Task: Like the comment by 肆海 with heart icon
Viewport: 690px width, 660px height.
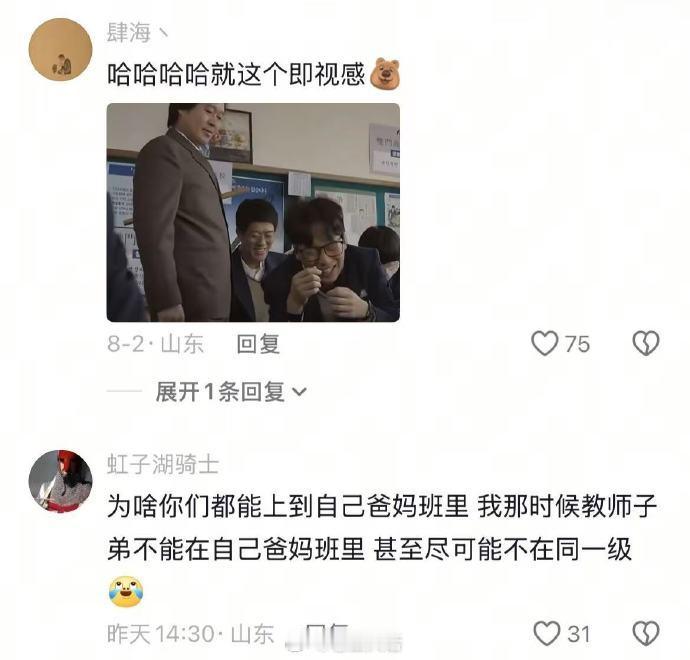Action: click(x=545, y=343)
